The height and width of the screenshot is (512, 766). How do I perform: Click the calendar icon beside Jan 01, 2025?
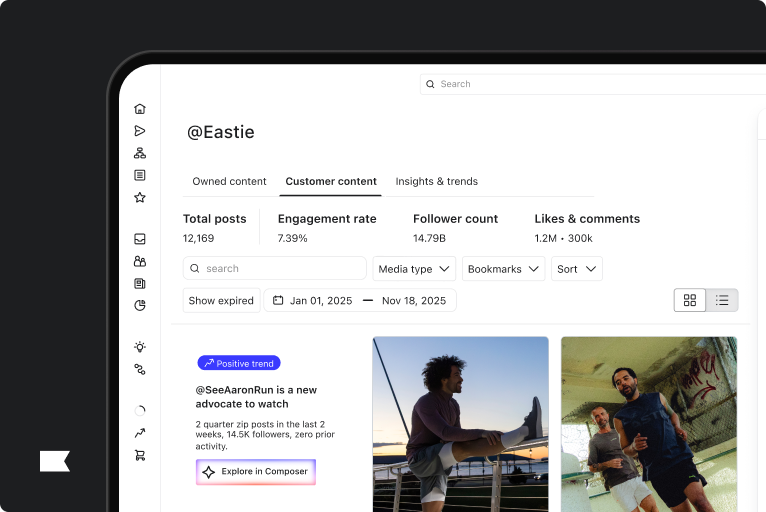[x=278, y=300]
